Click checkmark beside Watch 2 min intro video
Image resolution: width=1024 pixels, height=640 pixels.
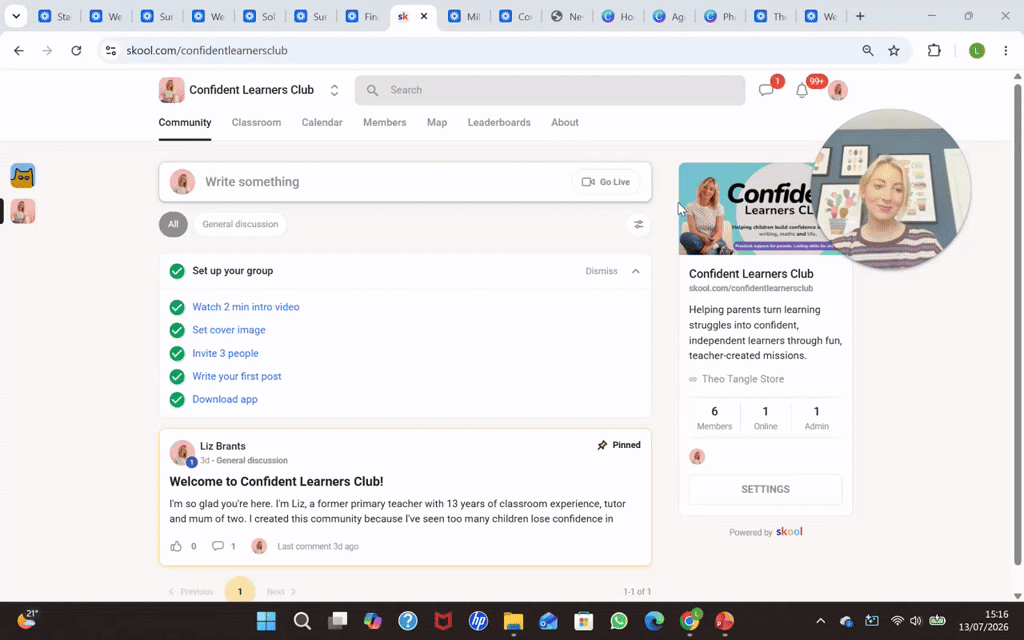[177, 307]
